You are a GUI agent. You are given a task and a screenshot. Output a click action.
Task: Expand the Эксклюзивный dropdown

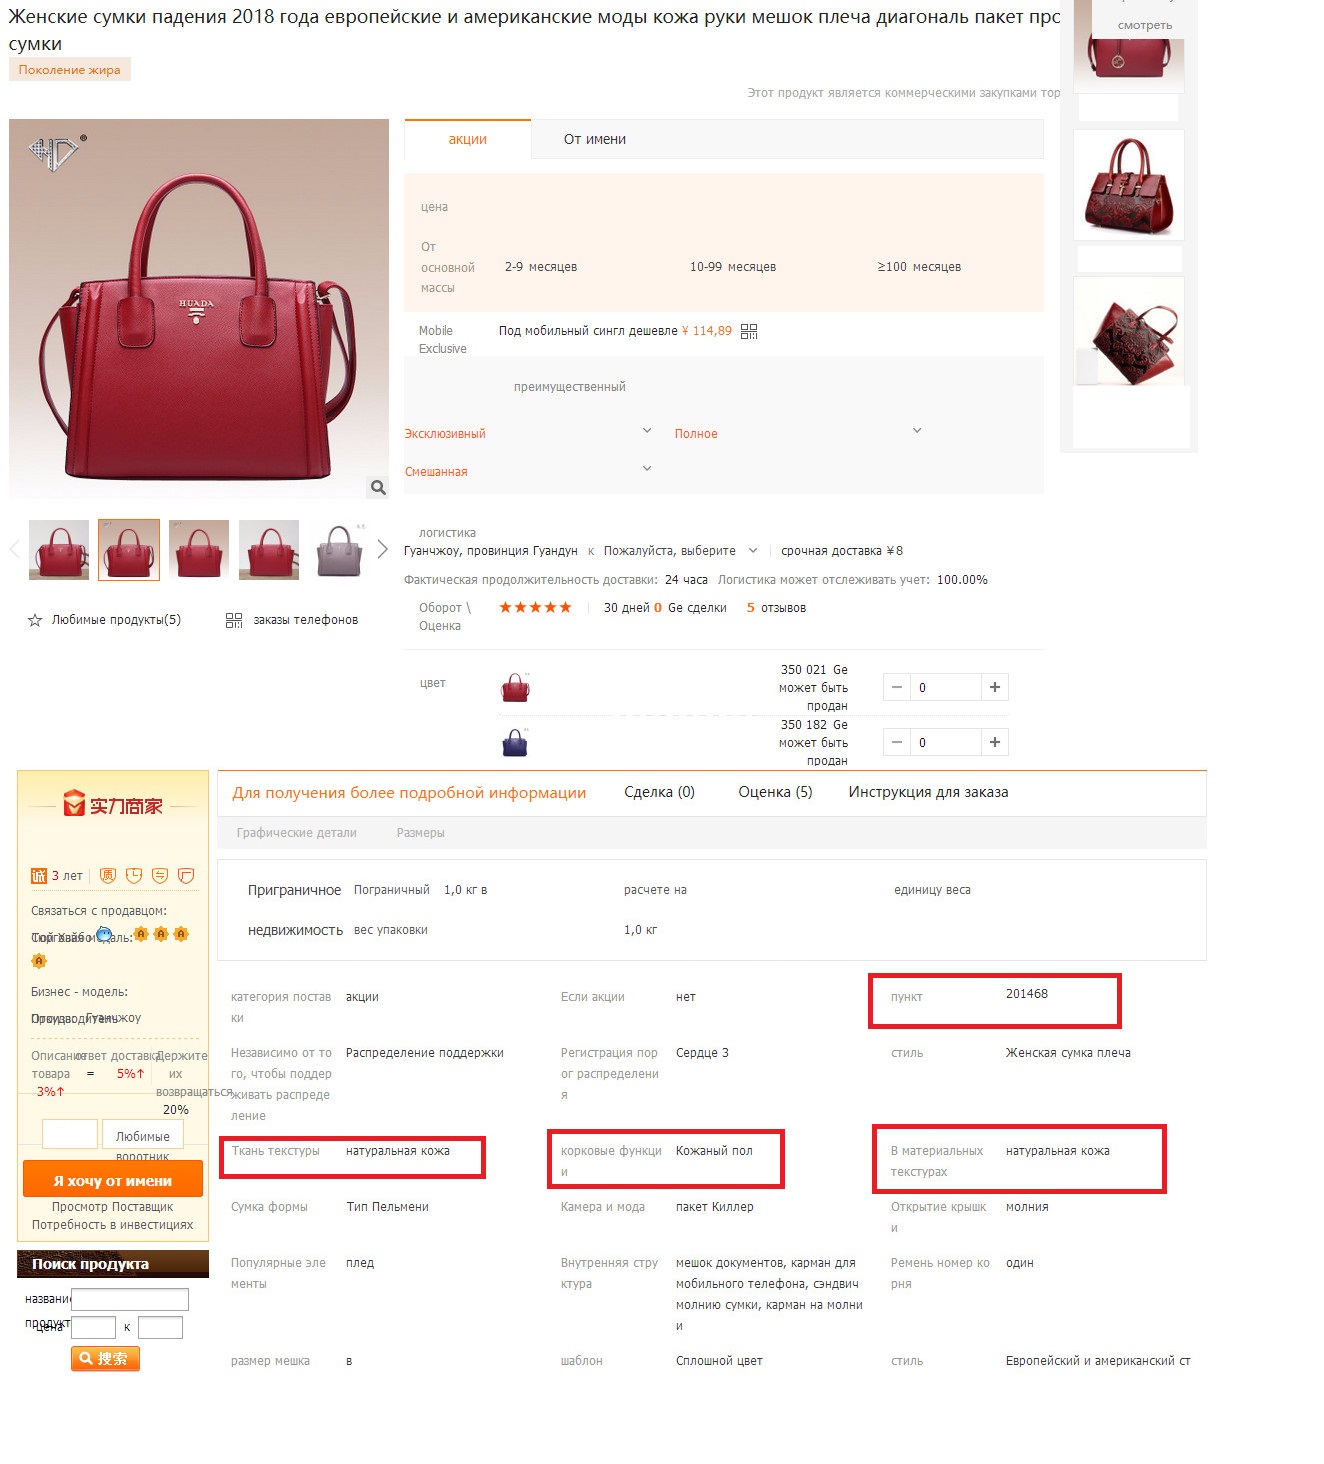tap(647, 431)
